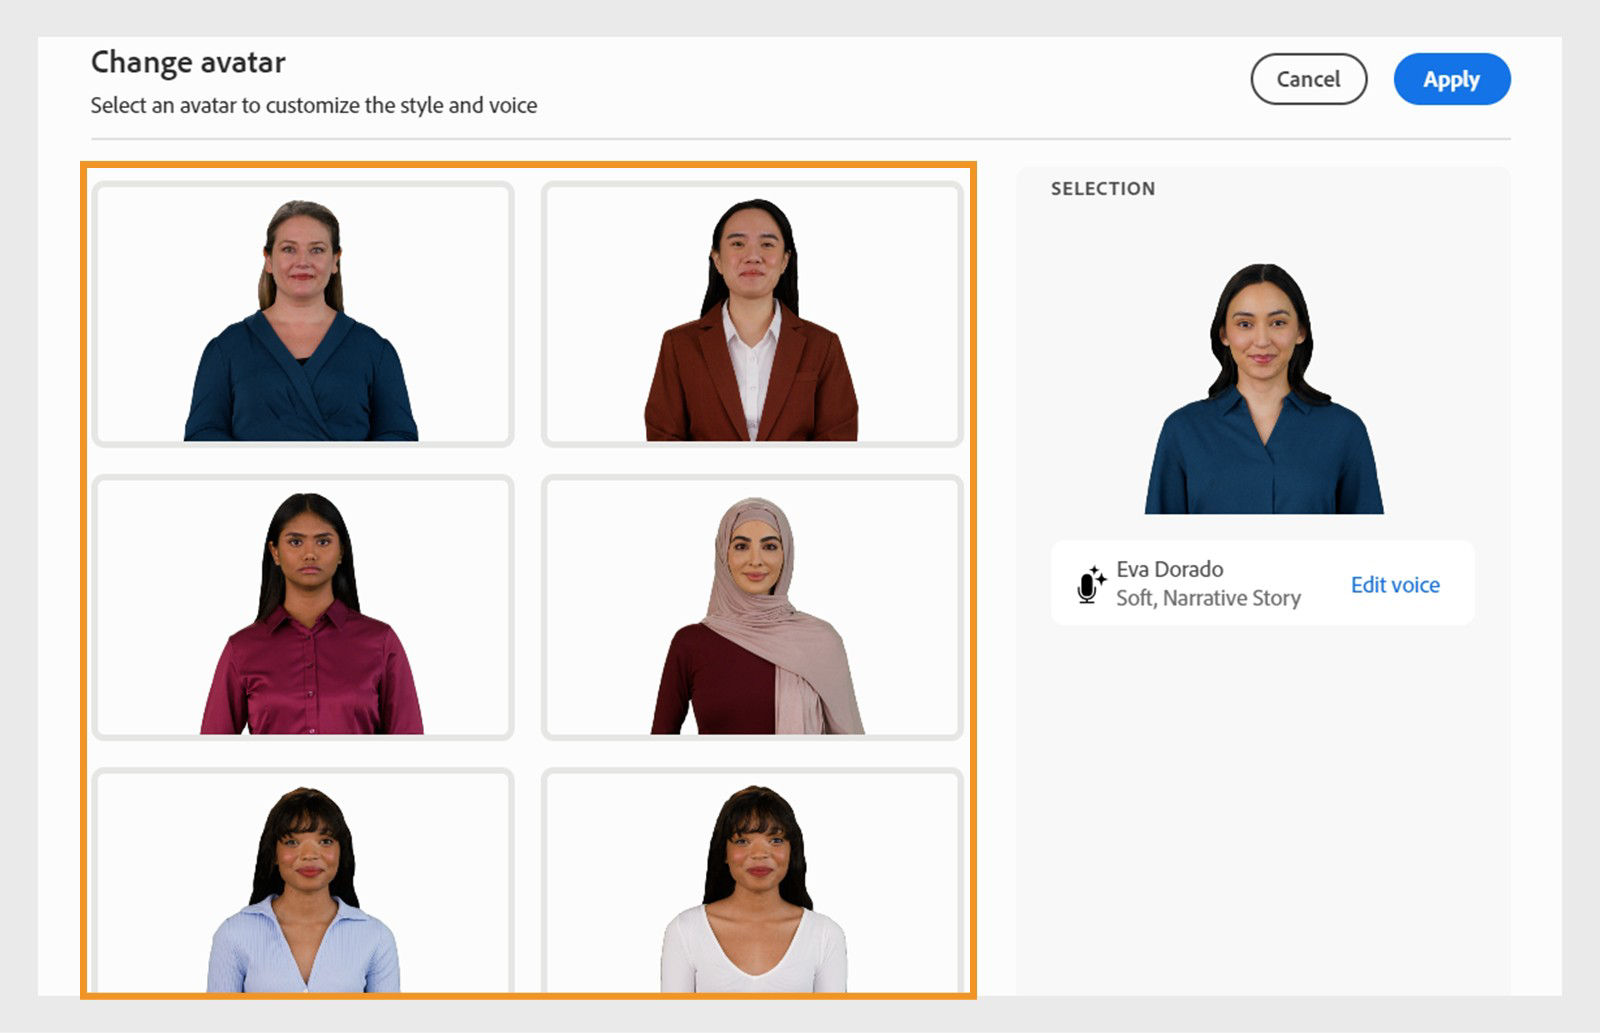Click the Change avatar heading

click(188, 62)
